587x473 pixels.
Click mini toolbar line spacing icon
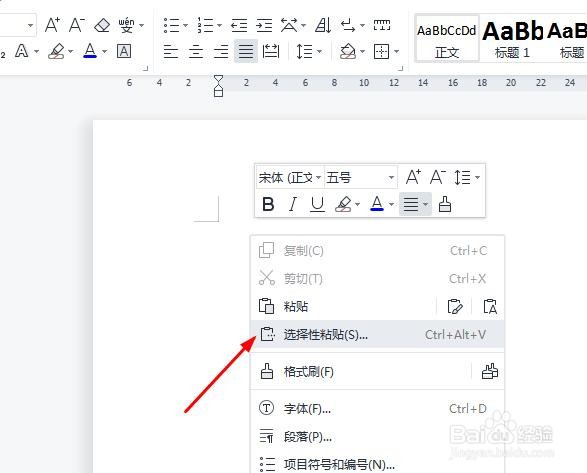pyautogui.click(x=463, y=177)
